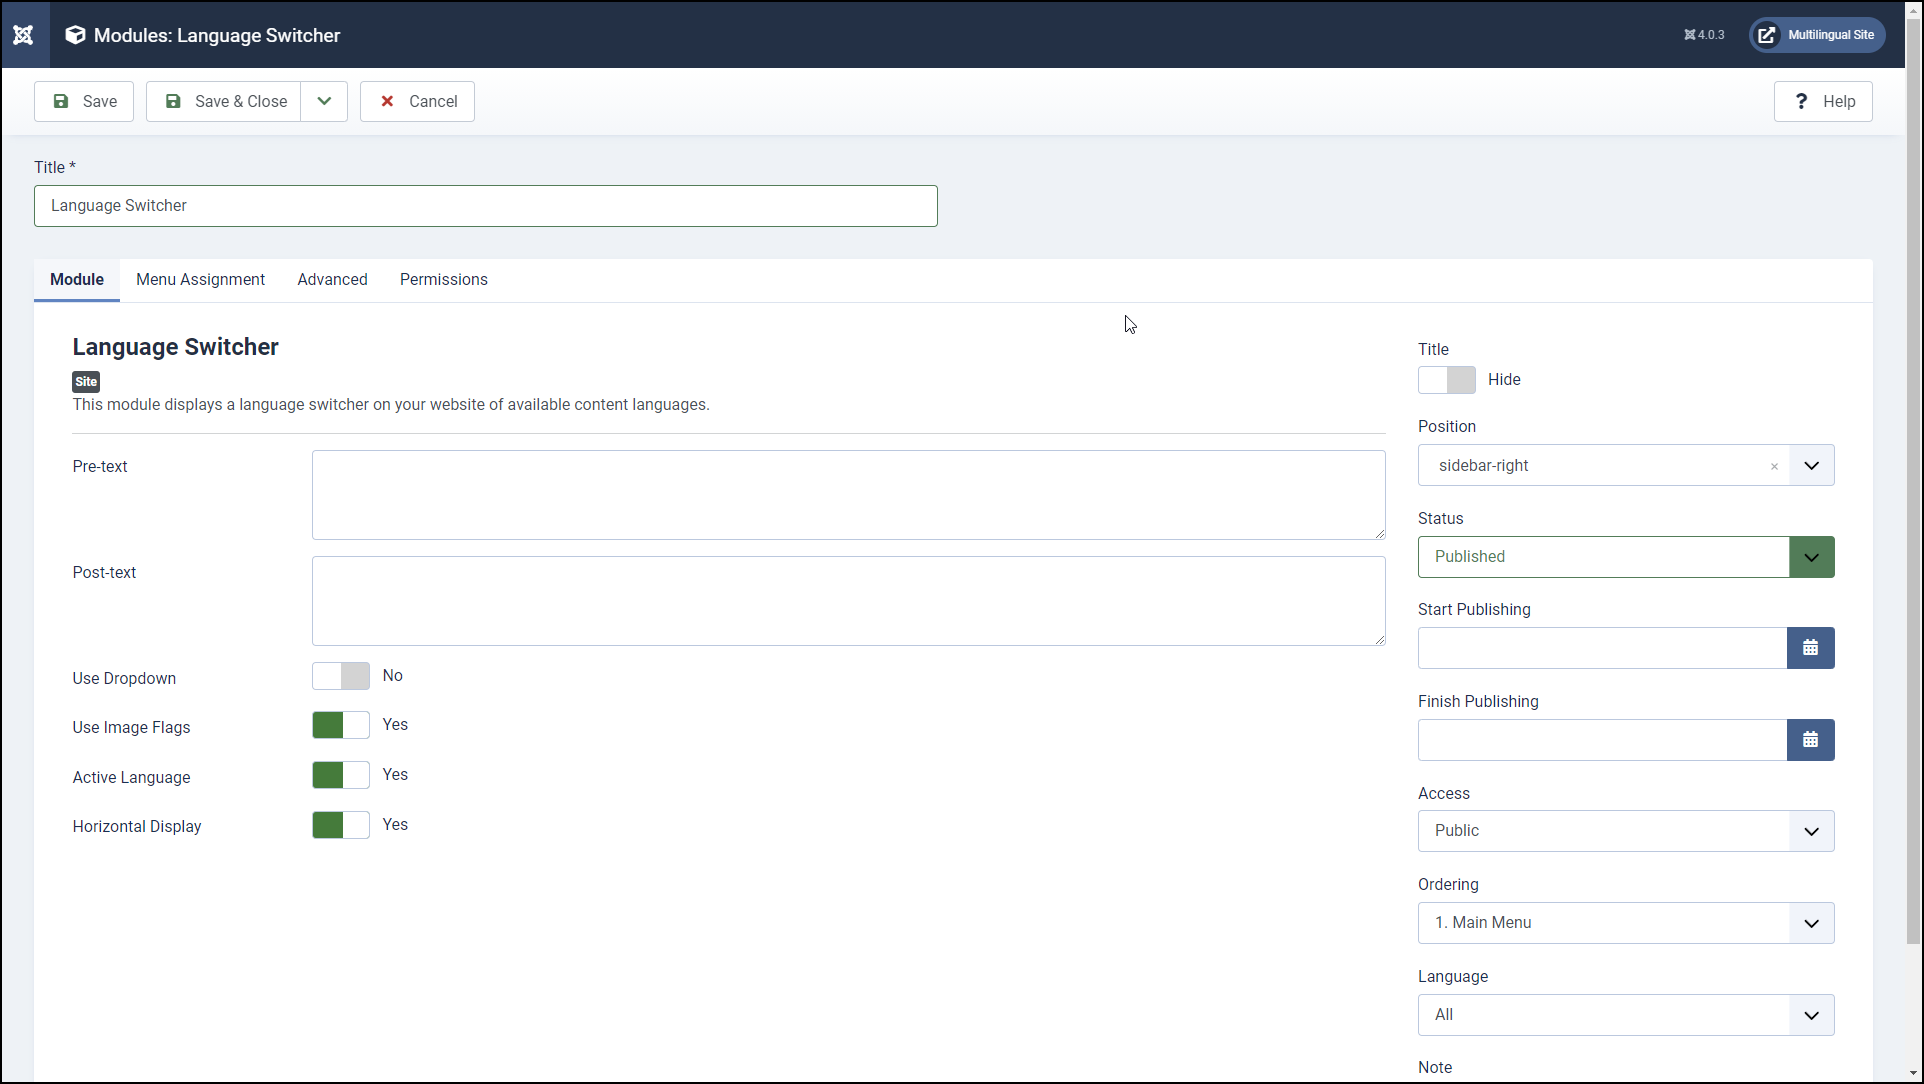Click the Joomla logo icon top left
Viewport: 1924px width, 1084px height.
(x=22, y=34)
